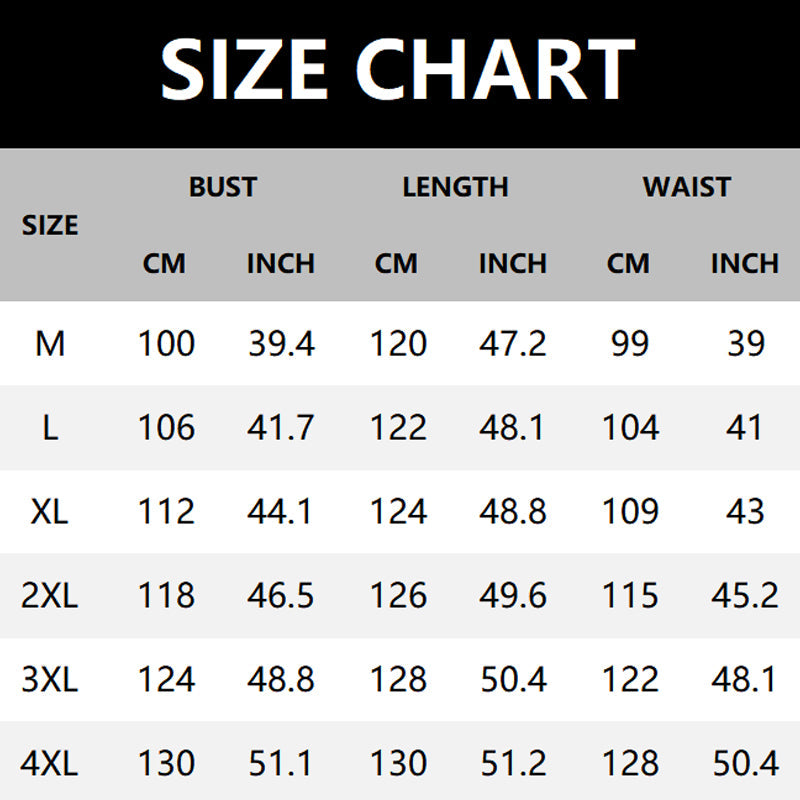Click the BUST column header
This screenshot has height=800, width=800.
[223, 187]
